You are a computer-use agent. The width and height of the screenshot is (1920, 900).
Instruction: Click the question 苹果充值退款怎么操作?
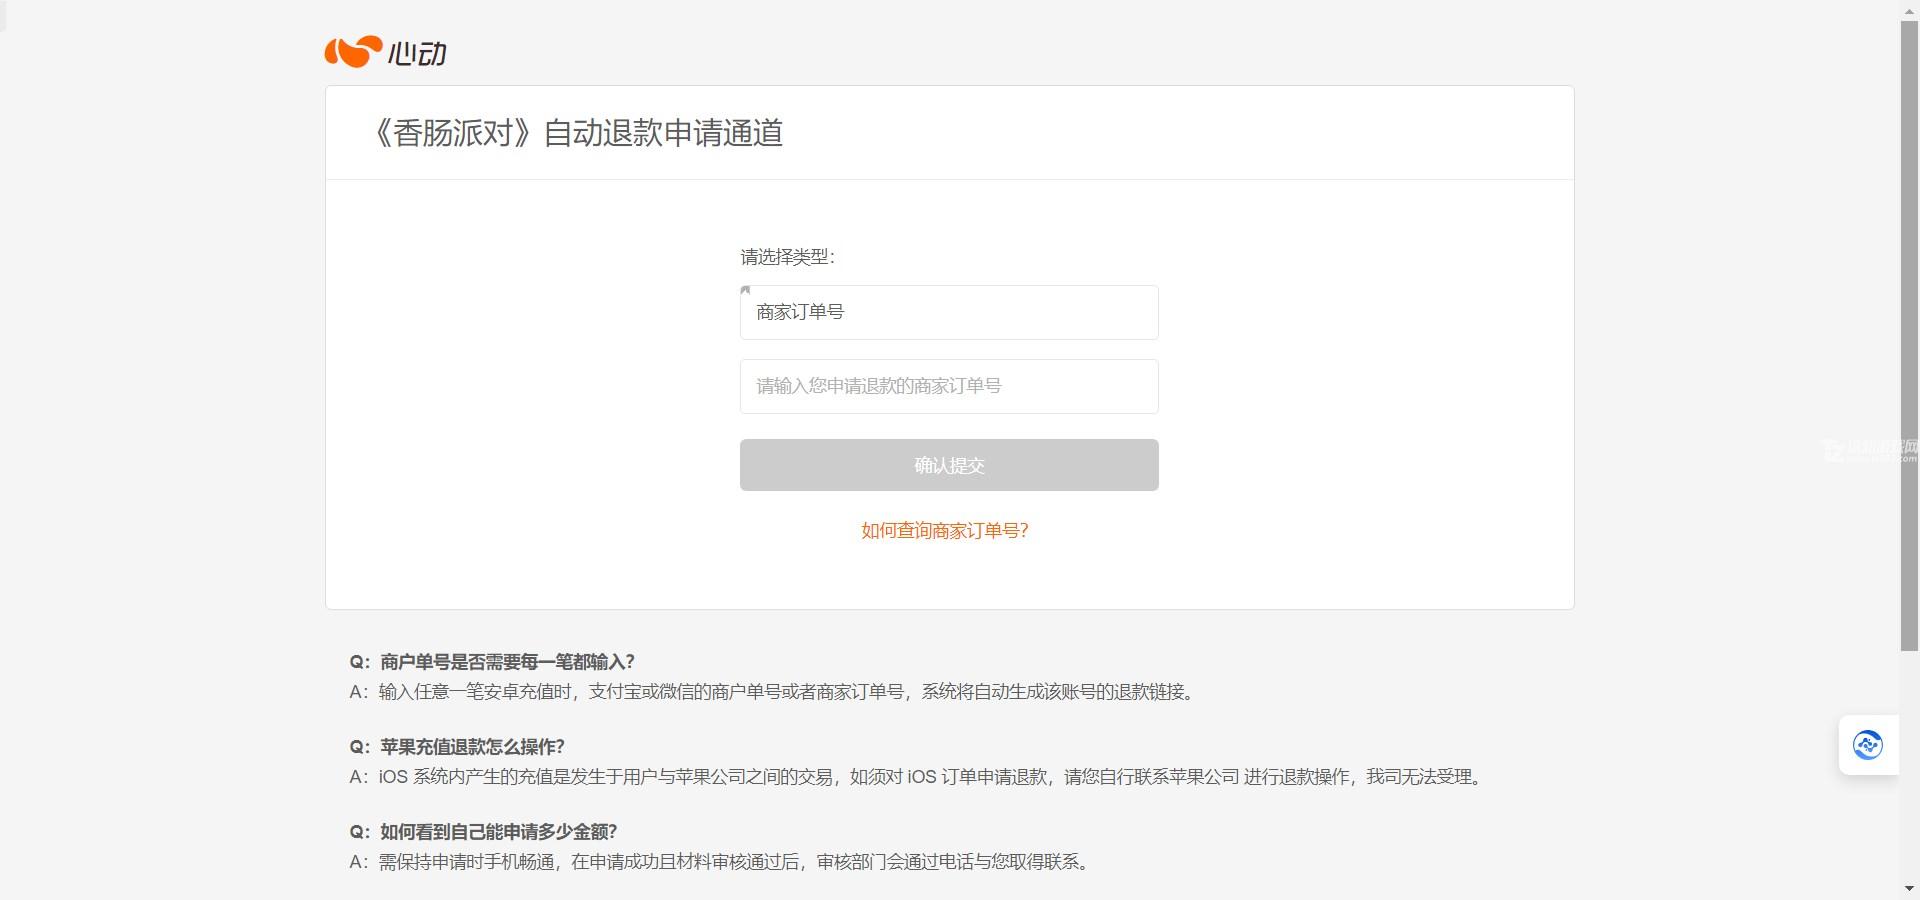[x=457, y=747]
